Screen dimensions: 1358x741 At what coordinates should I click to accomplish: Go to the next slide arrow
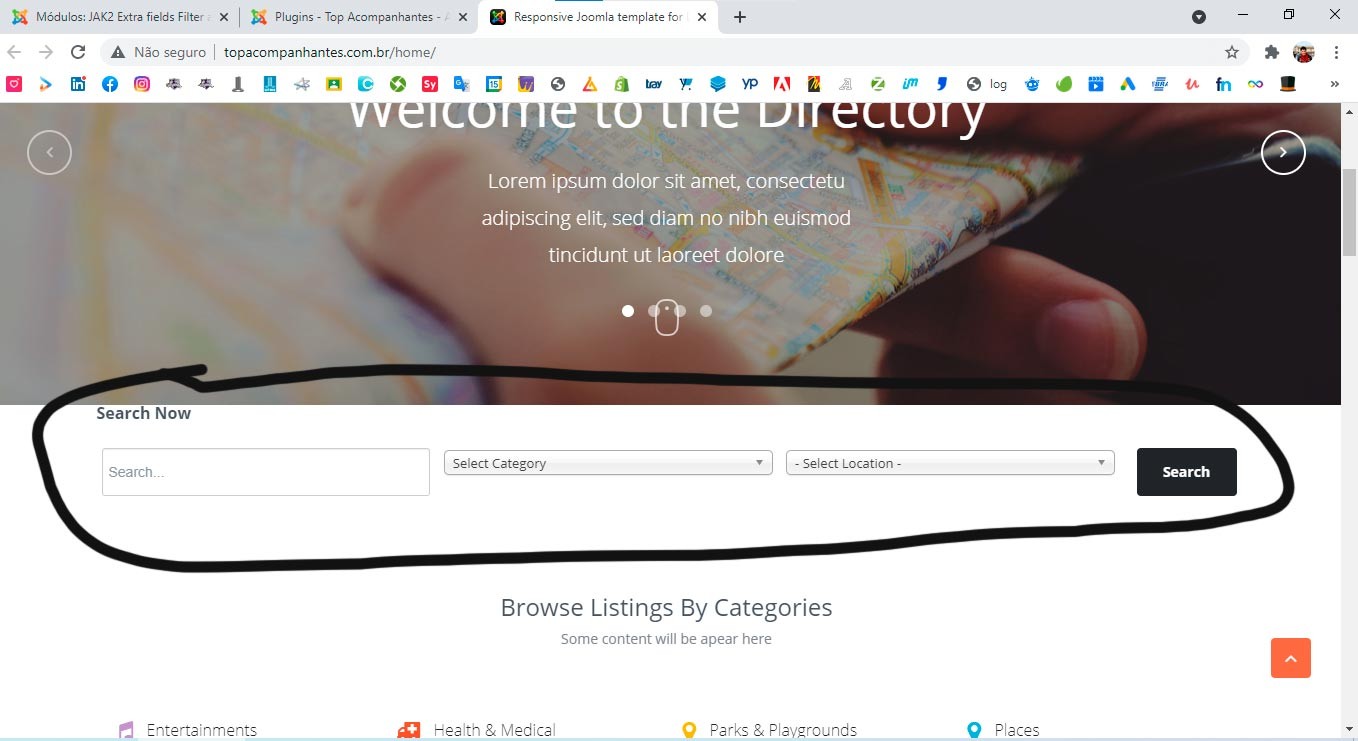(x=1283, y=152)
